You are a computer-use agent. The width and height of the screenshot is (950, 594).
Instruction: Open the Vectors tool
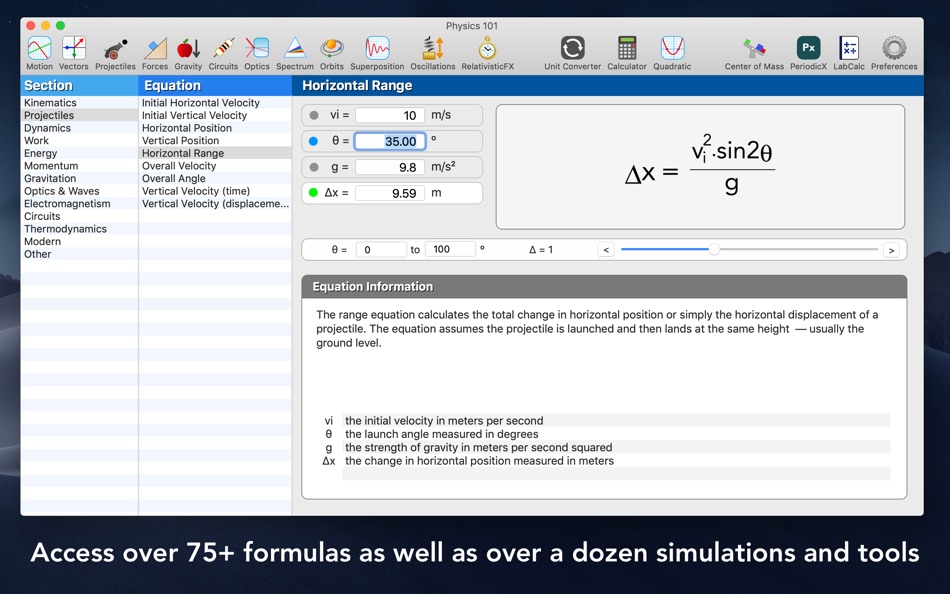(x=73, y=53)
